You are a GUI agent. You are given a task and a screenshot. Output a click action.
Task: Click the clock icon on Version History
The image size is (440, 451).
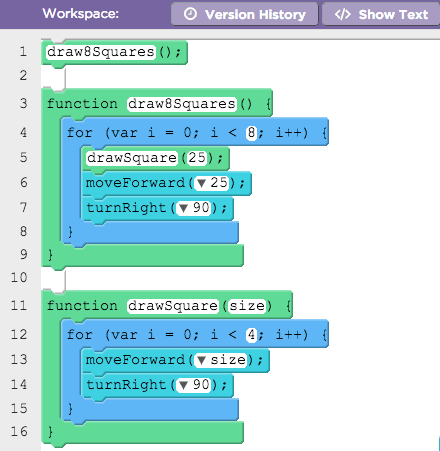pos(190,14)
